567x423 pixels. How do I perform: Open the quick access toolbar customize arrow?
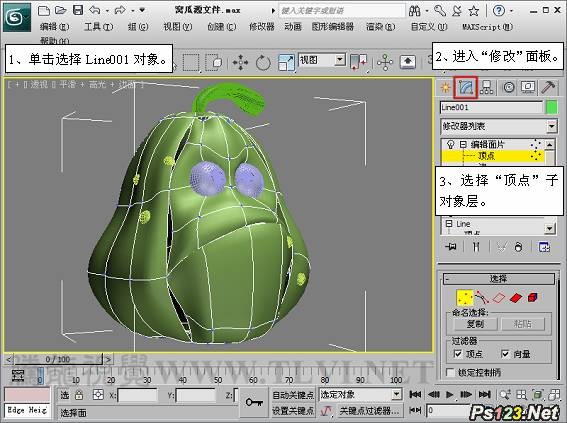(142, 10)
